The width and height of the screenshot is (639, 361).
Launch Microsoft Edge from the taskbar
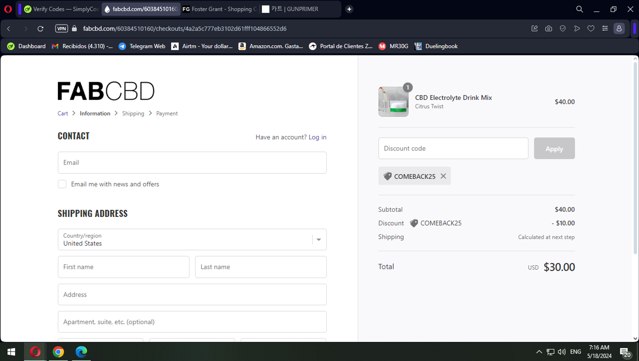click(81, 352)
